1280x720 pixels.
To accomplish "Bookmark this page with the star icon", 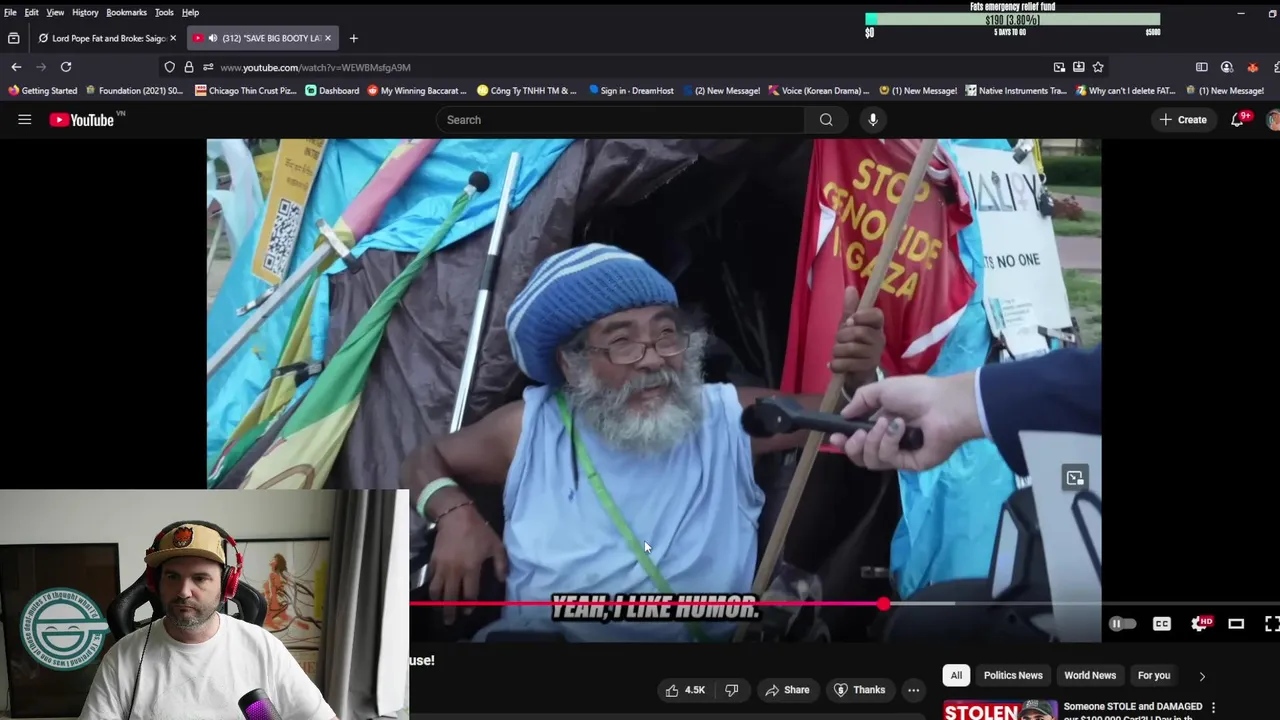I will point(1098,67).
